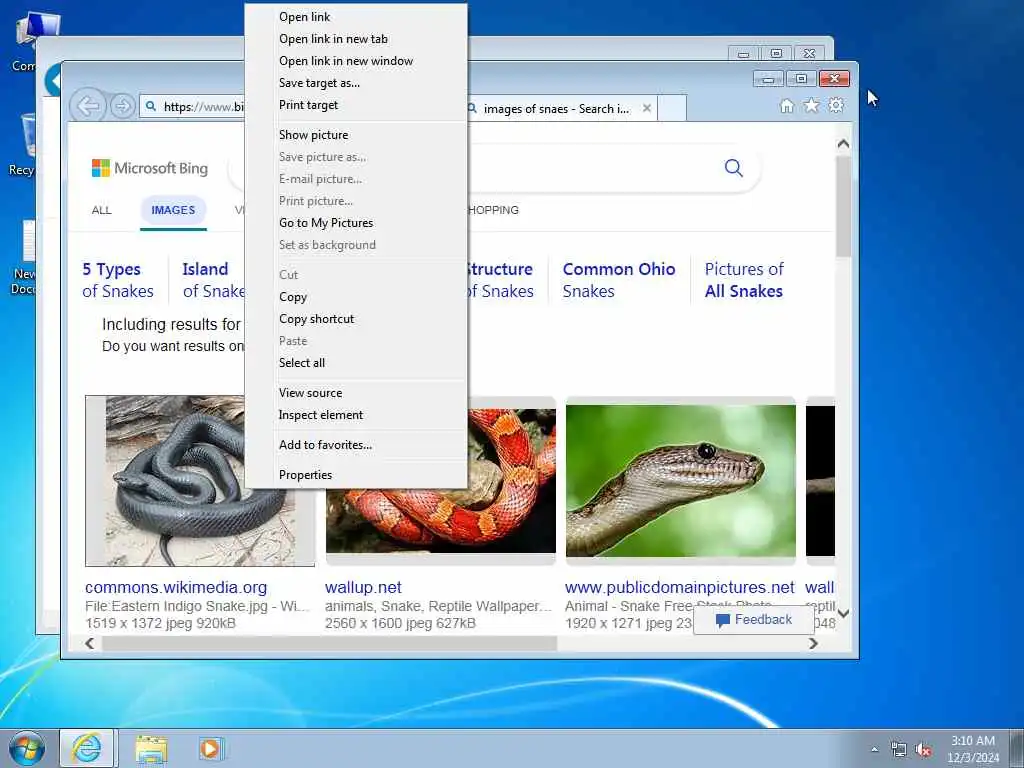Open the Tools gear icon

[x=836, y=105]
